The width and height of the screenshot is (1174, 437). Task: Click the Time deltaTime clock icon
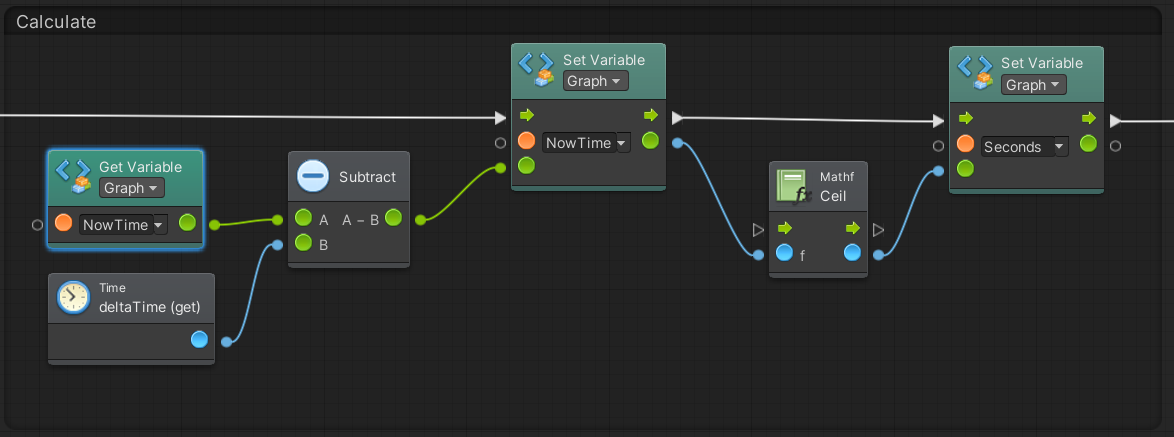pyautogui.click(x=73, y=298)
